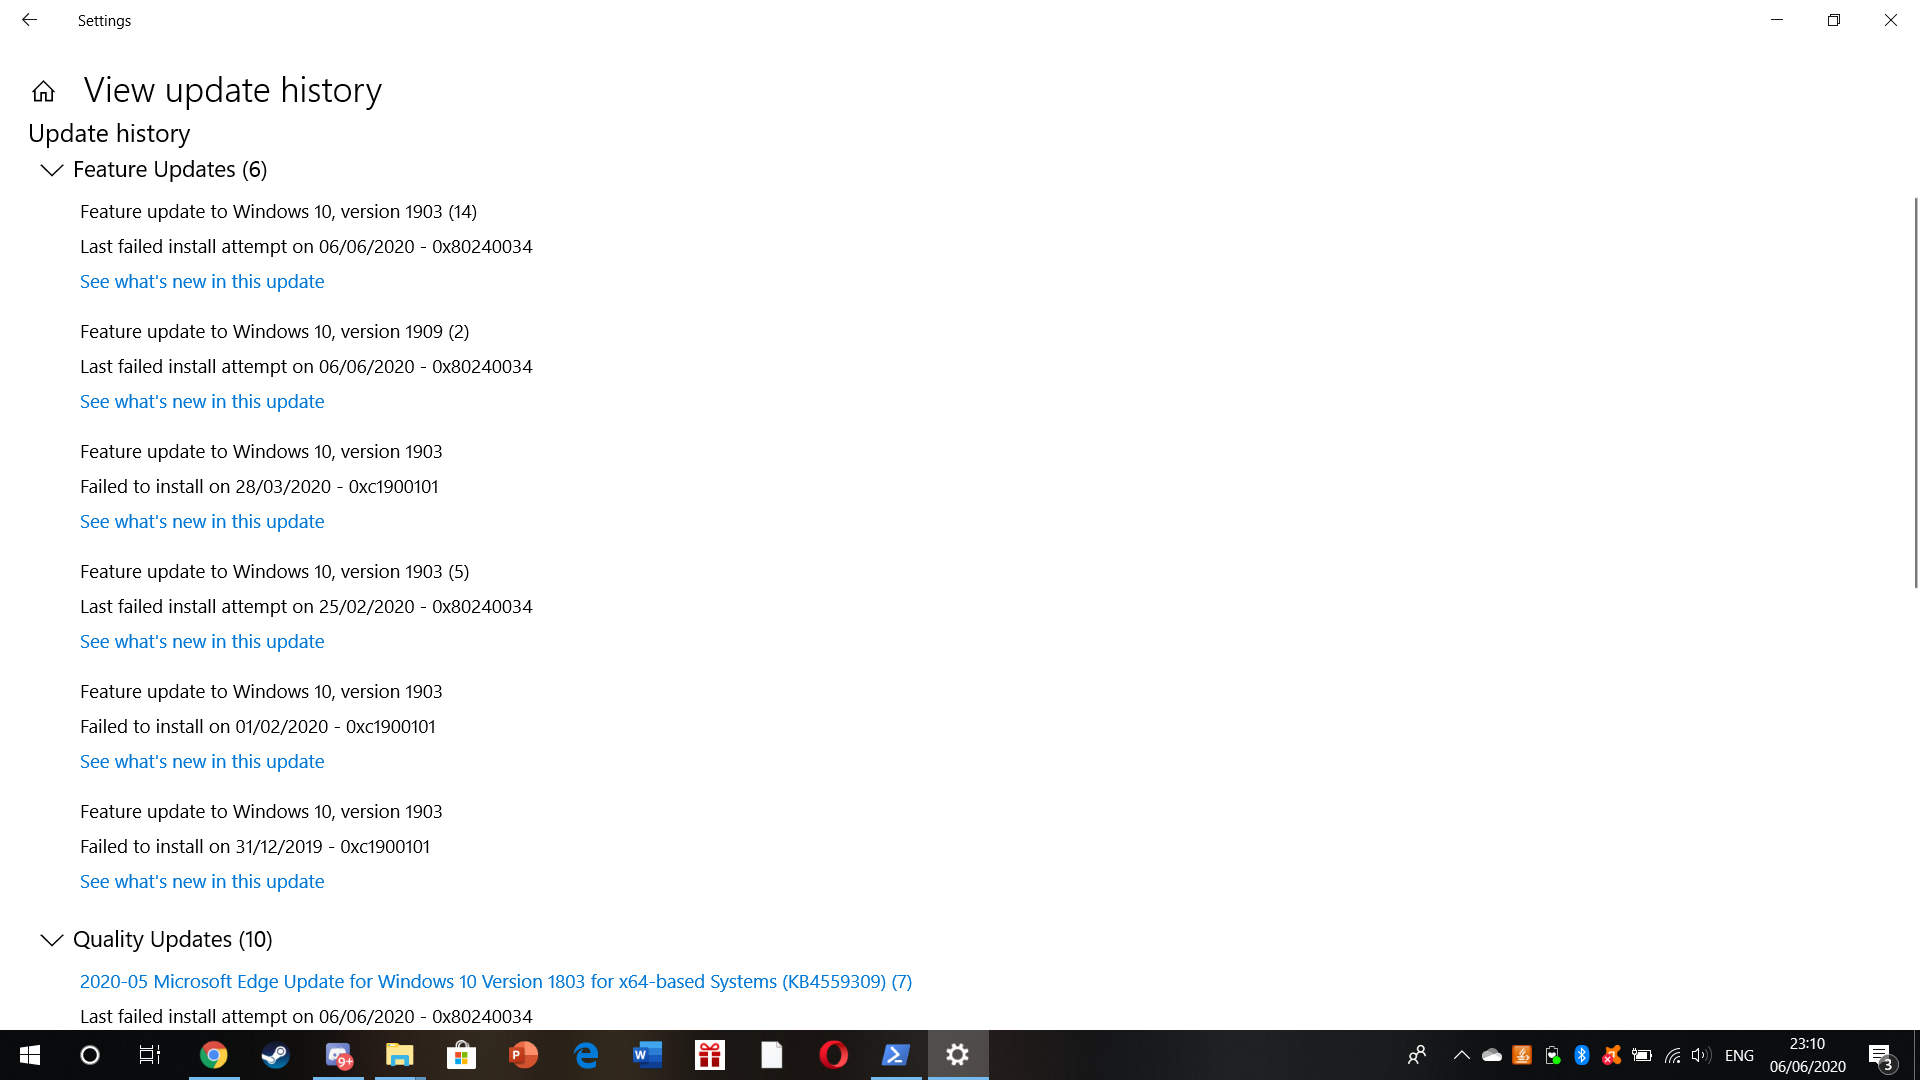
Task: Open 'See what's new' link under 31/12/2019 failure
Action: (202, 881)
